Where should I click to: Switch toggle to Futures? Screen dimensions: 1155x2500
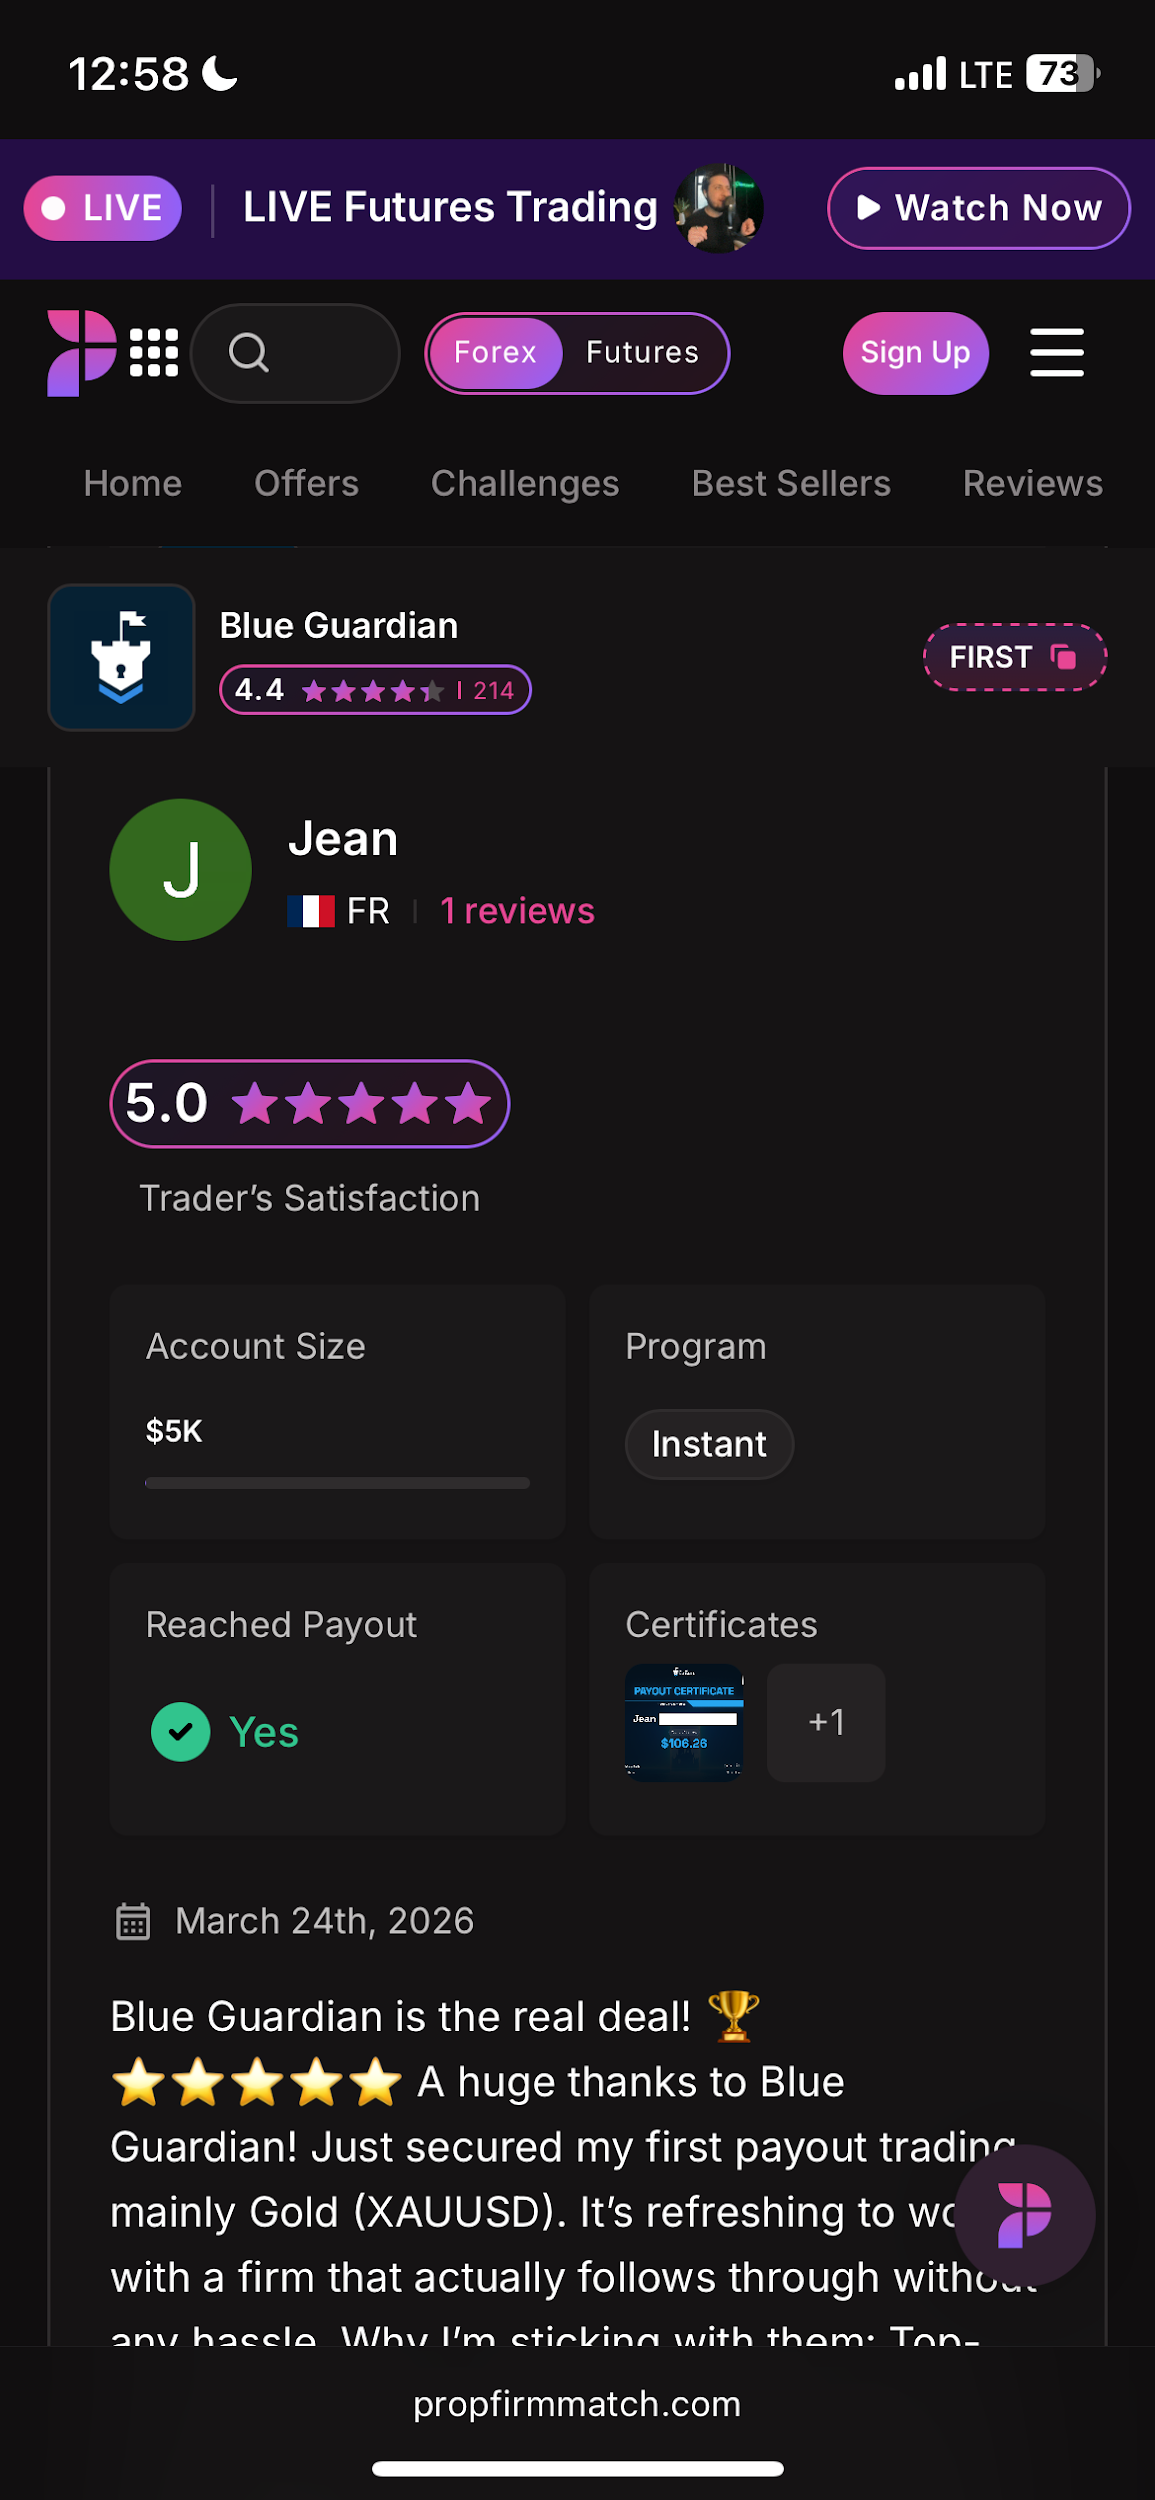click(x=642, y=353)
